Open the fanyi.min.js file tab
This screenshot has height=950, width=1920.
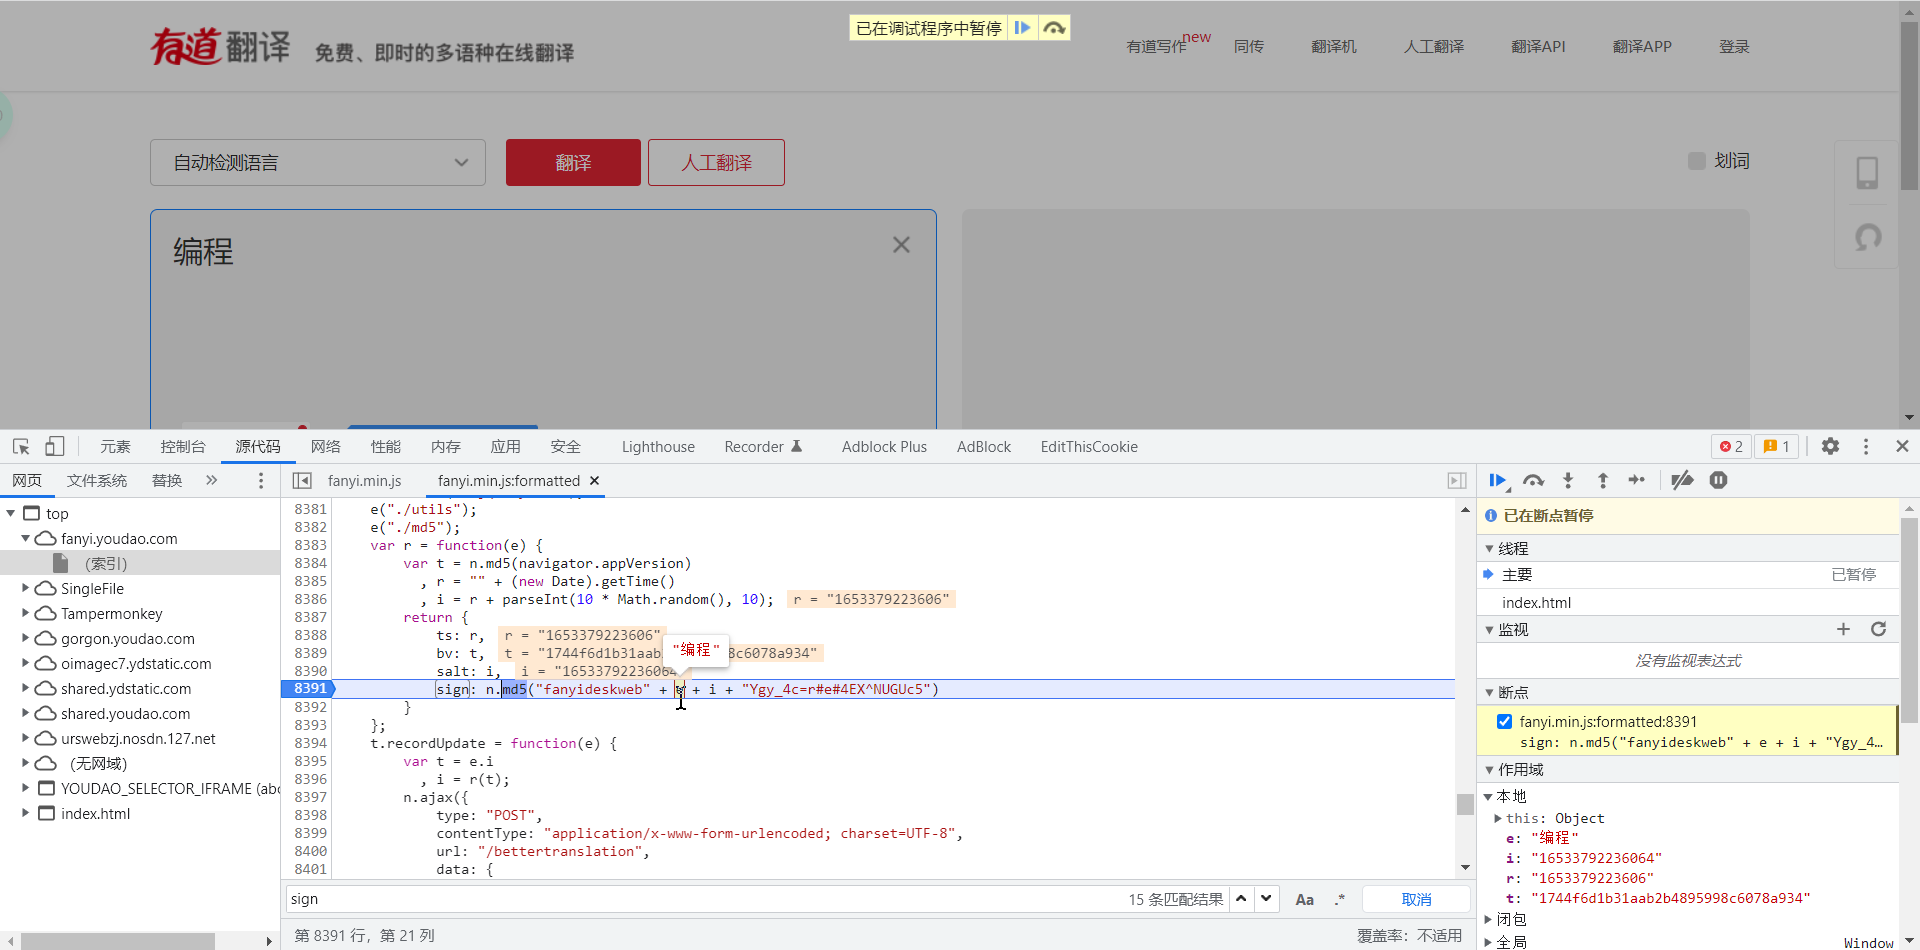(364, 481)
